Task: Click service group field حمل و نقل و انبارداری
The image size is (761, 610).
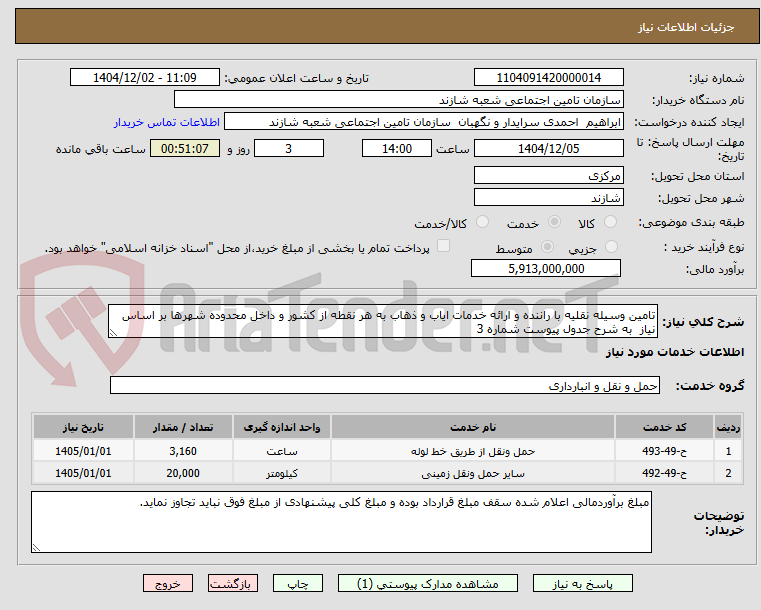Action: [x=384, y=385]
